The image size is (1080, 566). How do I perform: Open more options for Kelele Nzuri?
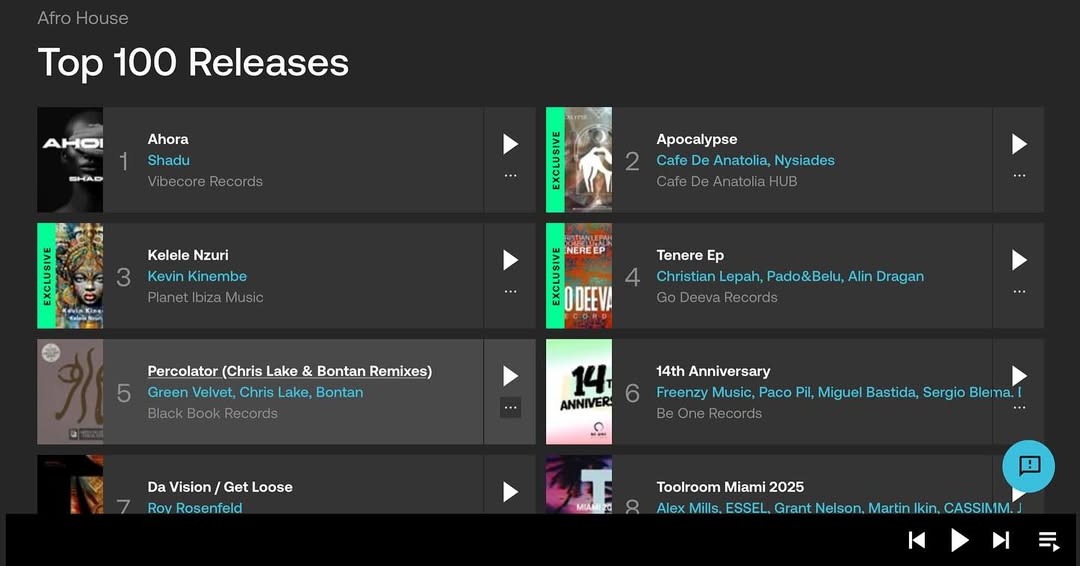(x=510, y=291)
